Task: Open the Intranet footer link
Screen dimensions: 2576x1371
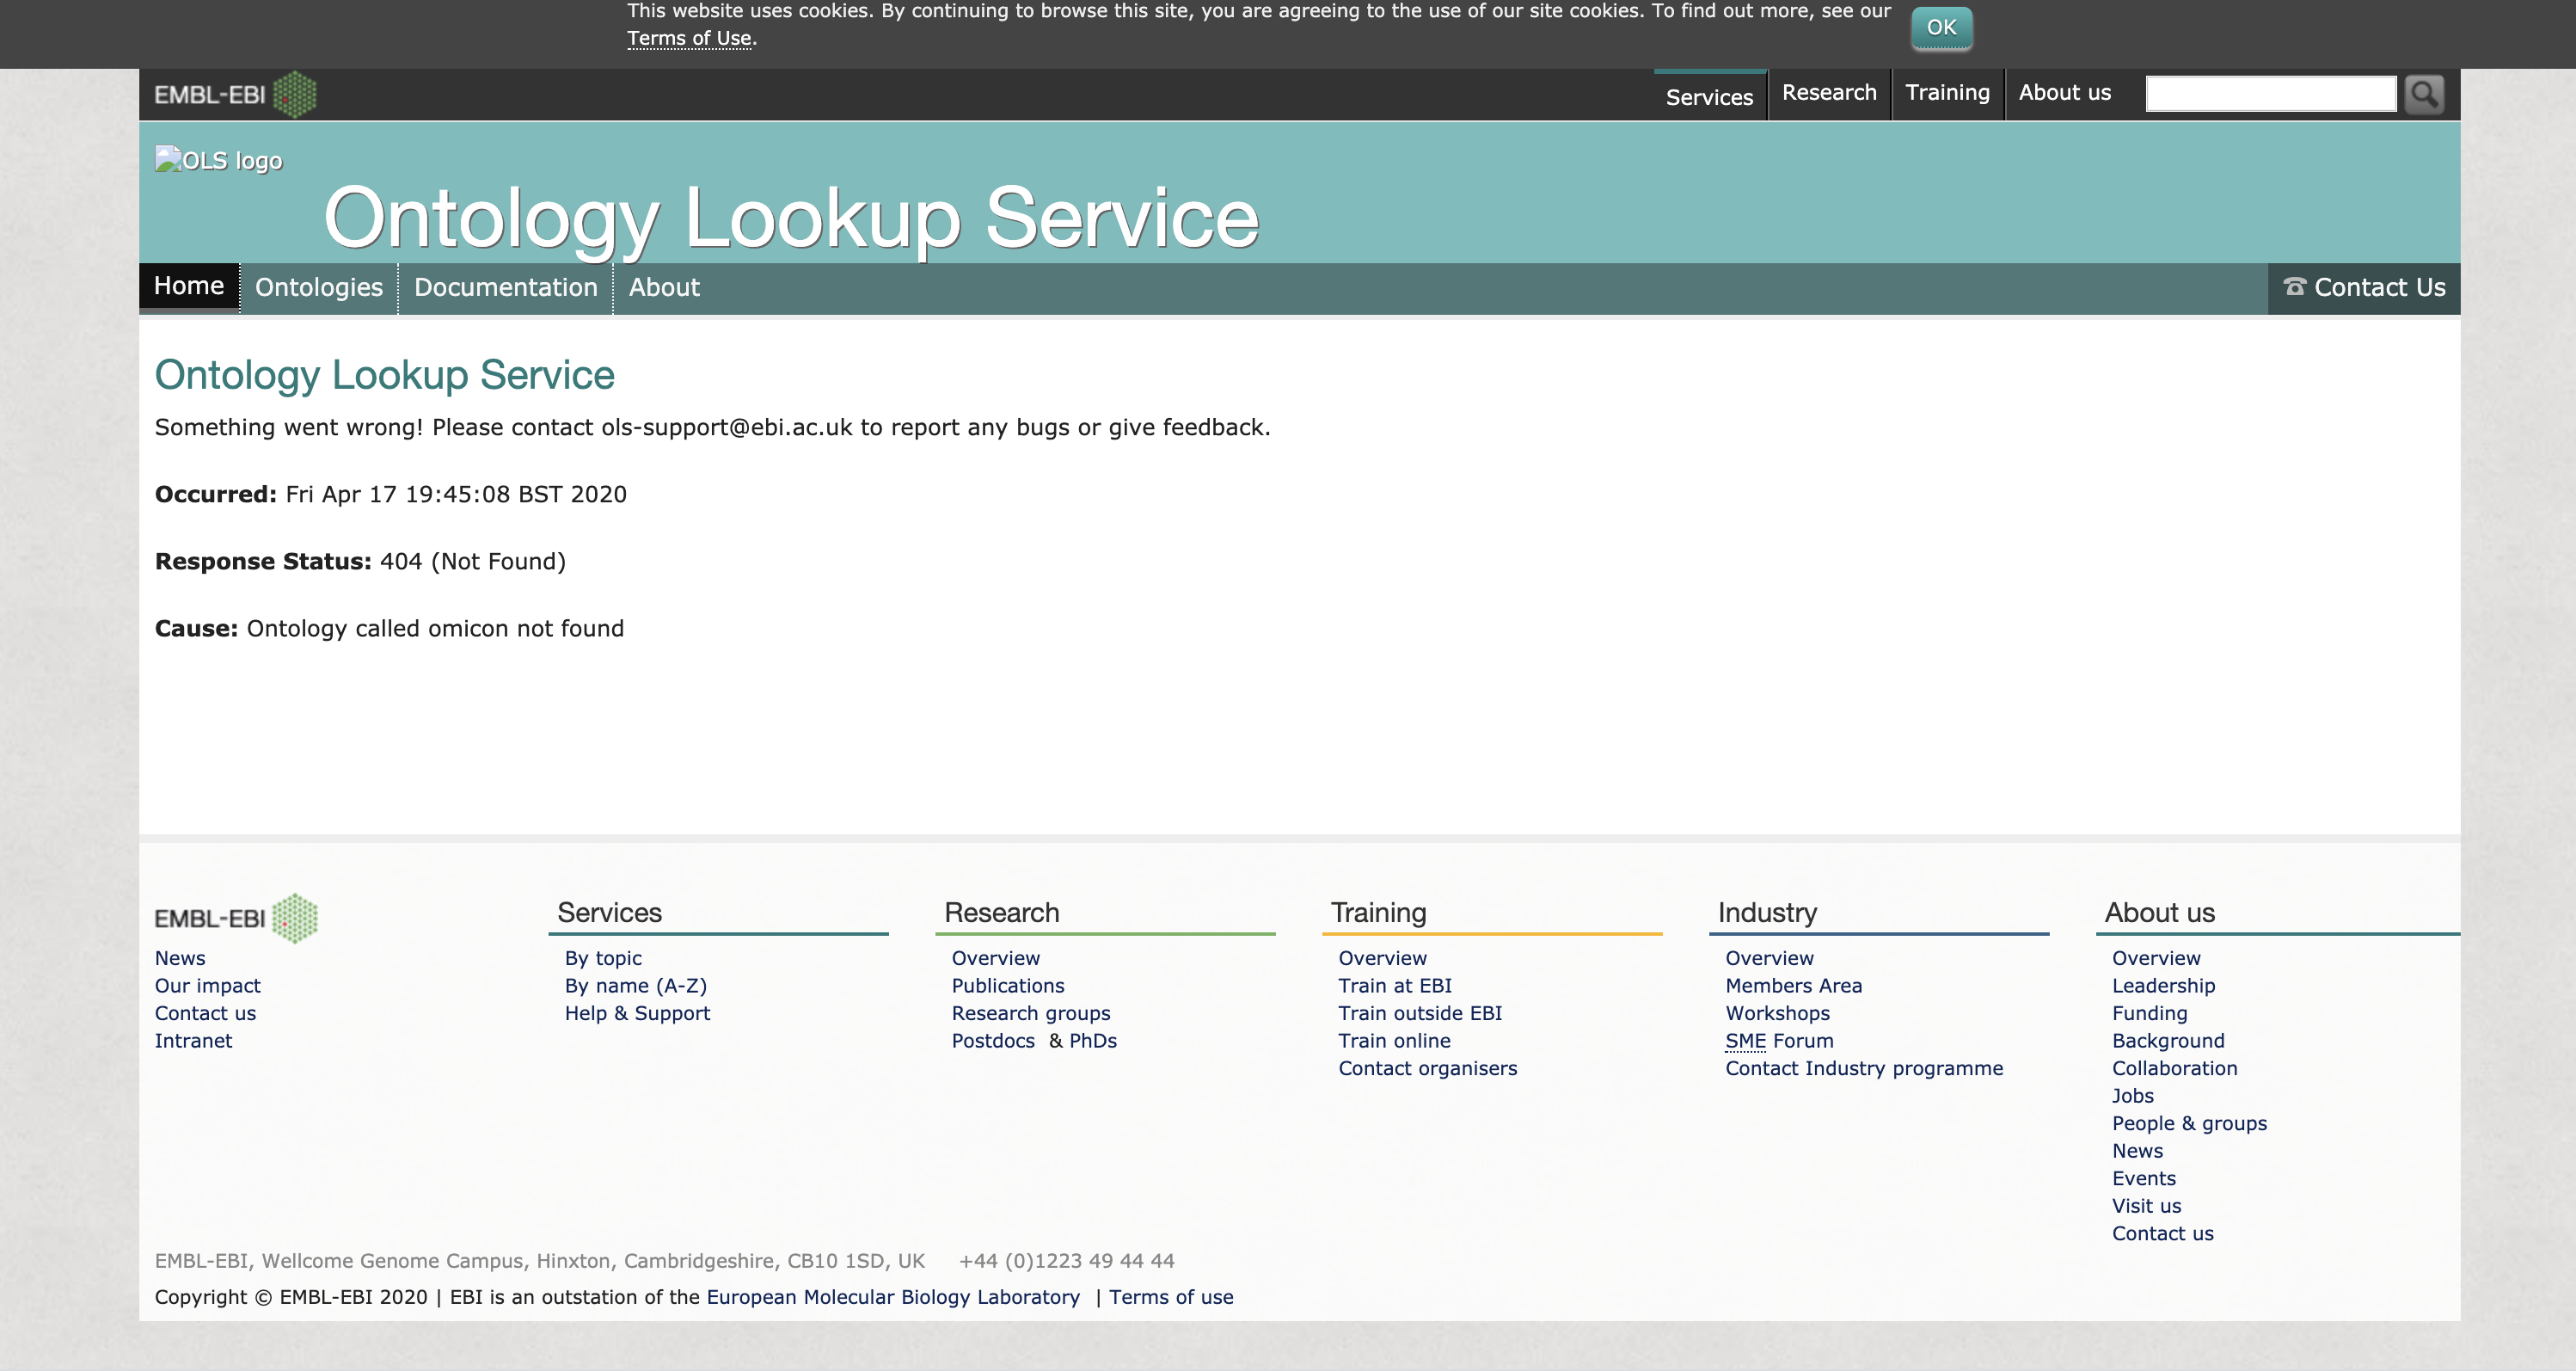Action: (193, 1041)
